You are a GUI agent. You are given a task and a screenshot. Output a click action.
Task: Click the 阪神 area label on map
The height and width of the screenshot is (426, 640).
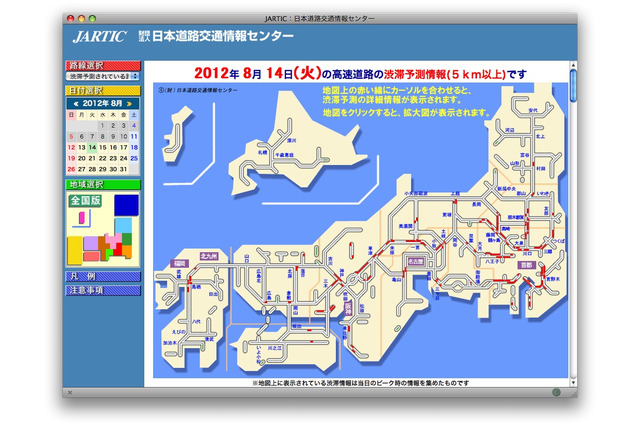348,308
